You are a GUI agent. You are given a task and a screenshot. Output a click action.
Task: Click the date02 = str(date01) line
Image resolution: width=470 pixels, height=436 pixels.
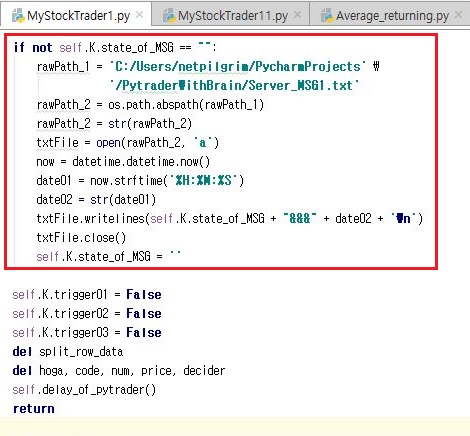pyautogui.click(x=96, y=200)
